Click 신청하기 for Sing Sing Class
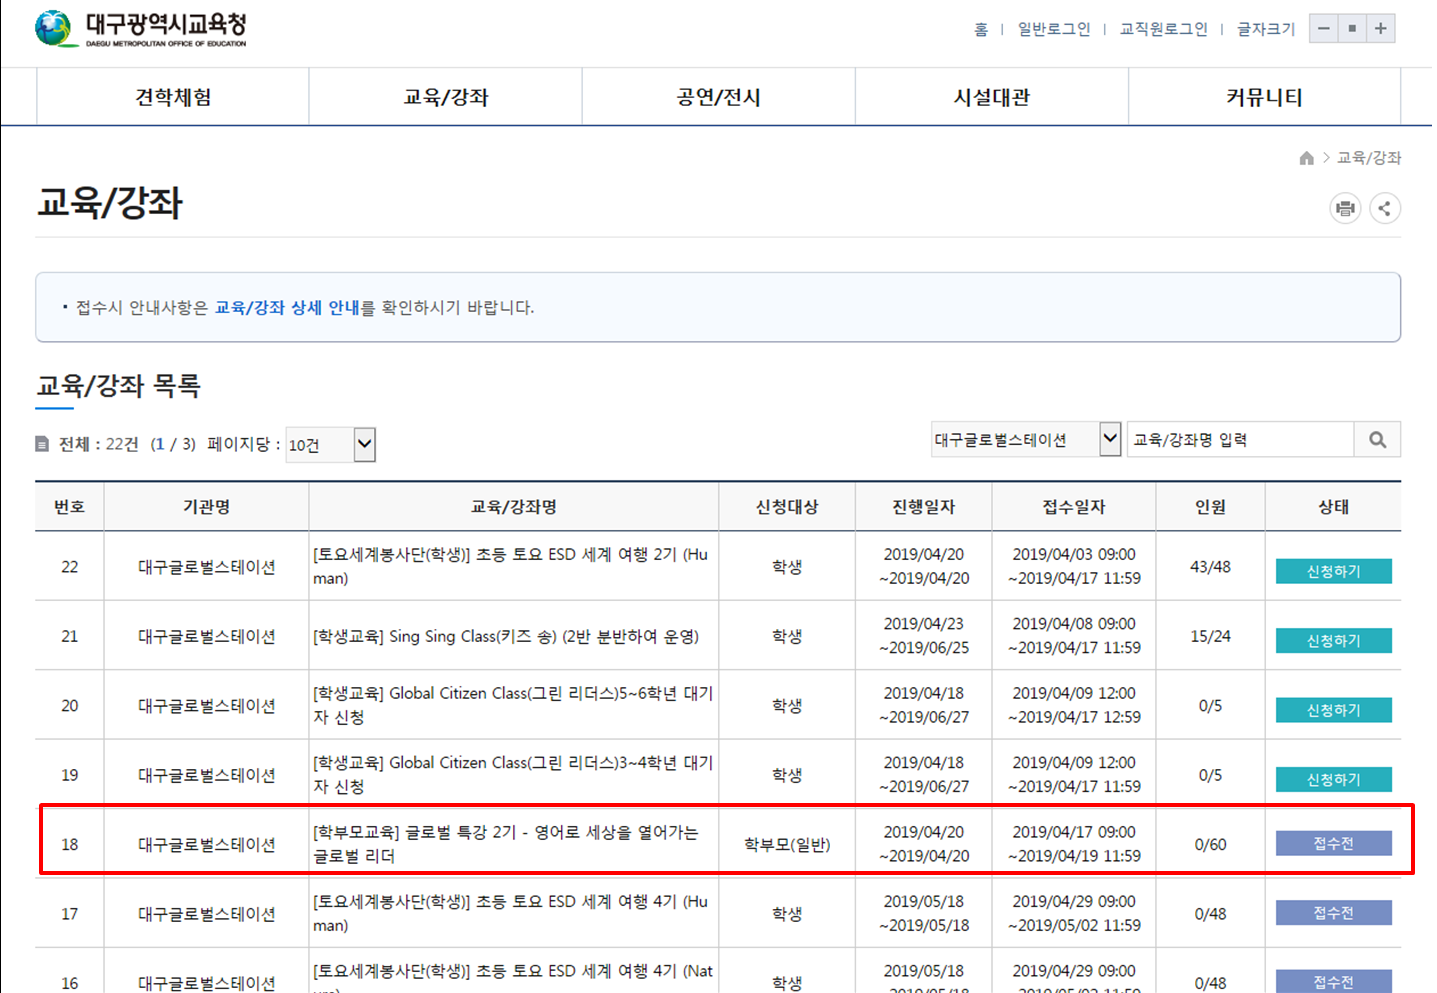 (1333, 640)
